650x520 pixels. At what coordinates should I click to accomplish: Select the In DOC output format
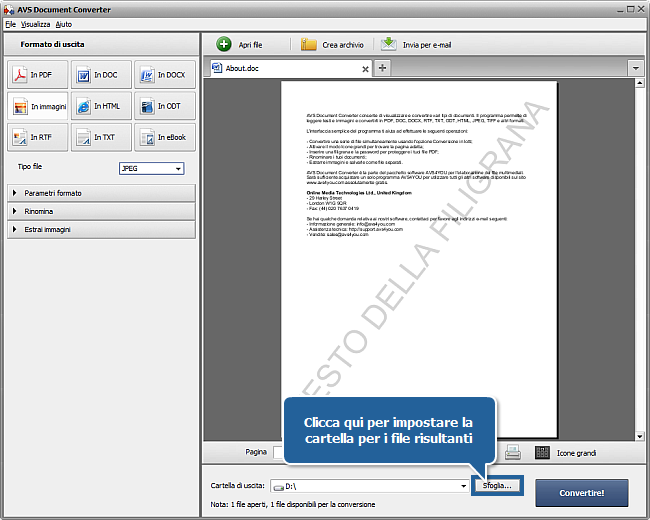(101, 75)
